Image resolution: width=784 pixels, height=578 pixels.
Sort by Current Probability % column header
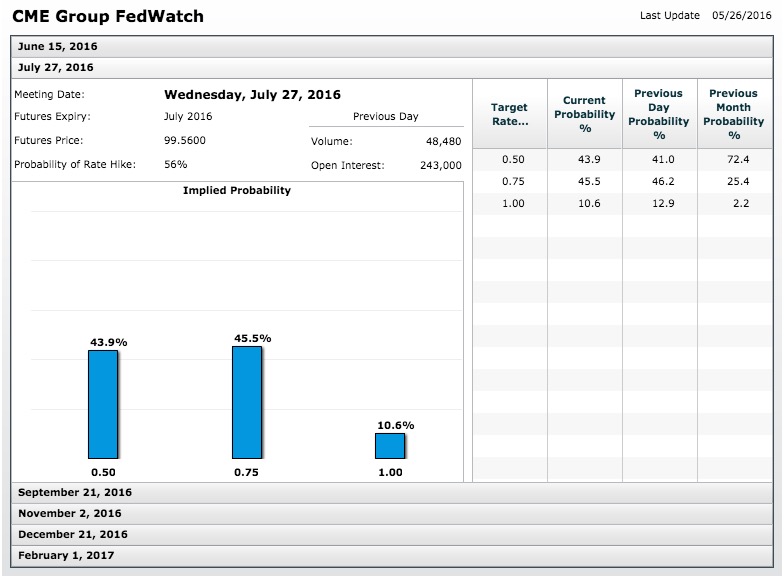[584, 114]
